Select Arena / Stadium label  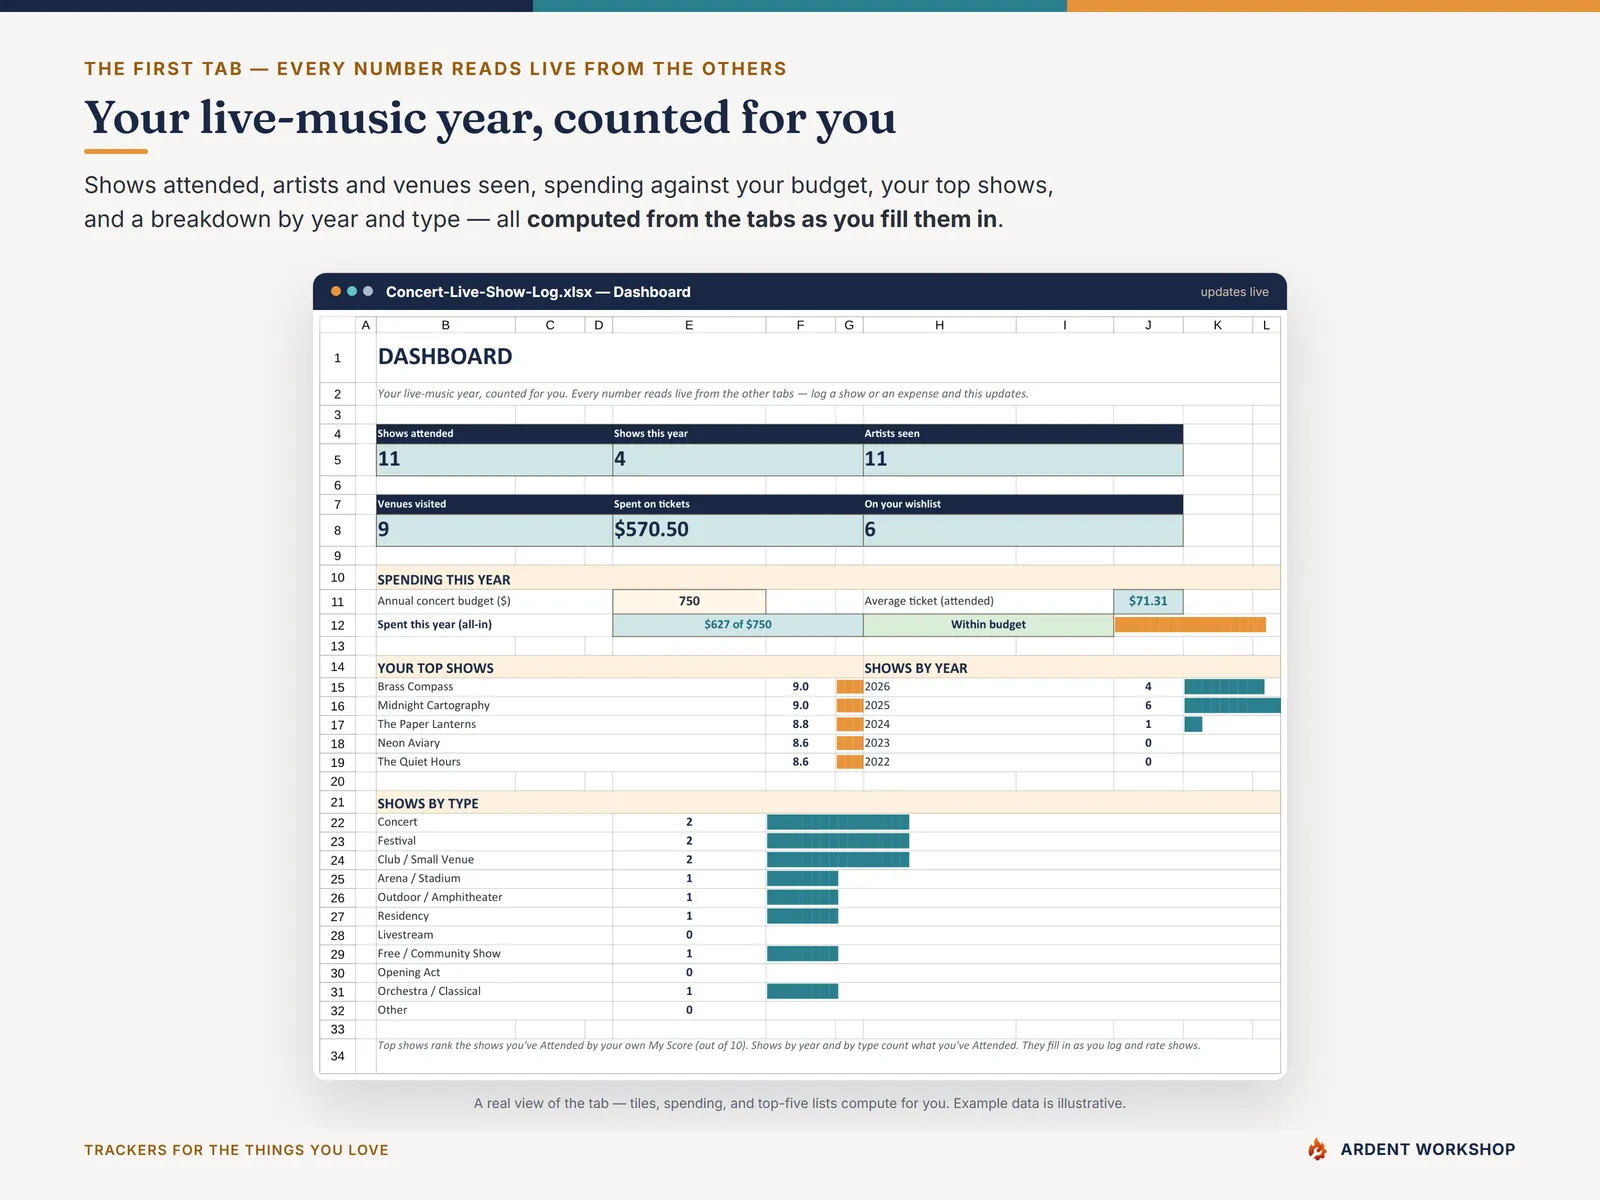419,879
